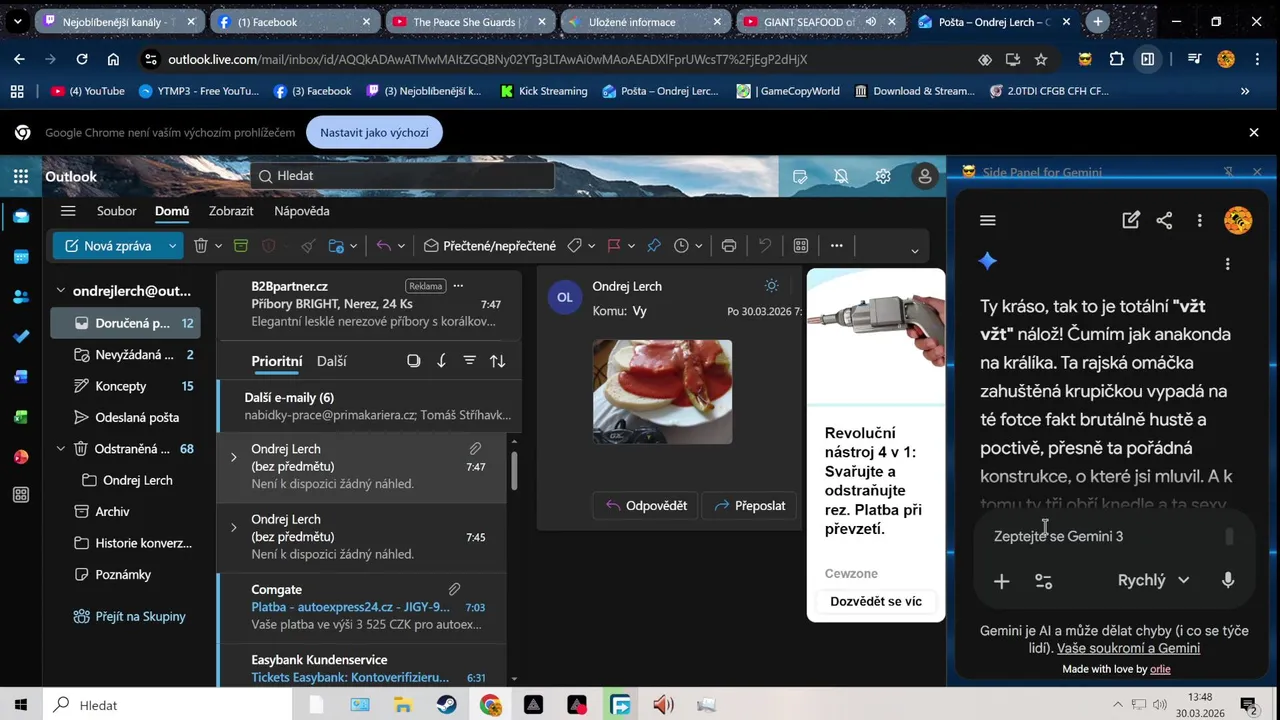
Task: Click Přeposlat forward button
Action: 750,506
